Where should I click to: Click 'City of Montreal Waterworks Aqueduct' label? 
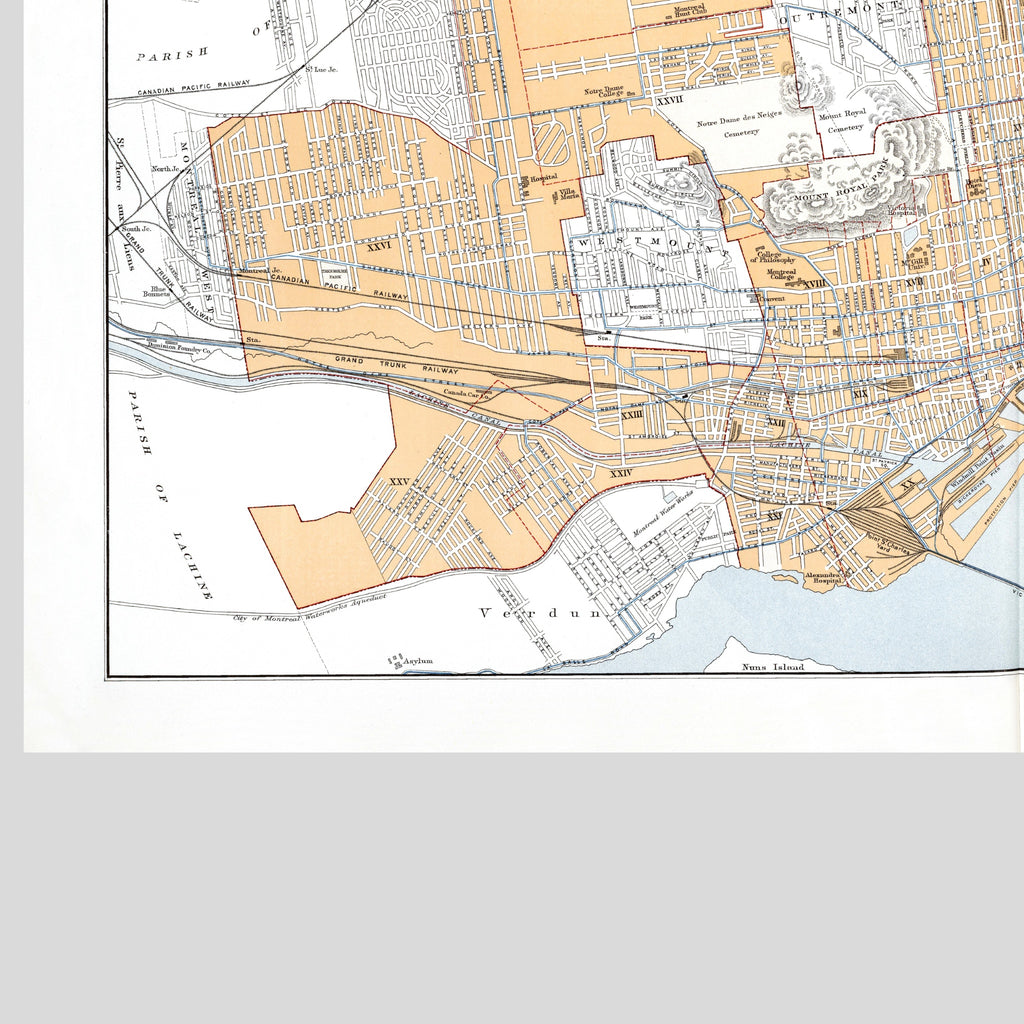[x=310, y=607]
